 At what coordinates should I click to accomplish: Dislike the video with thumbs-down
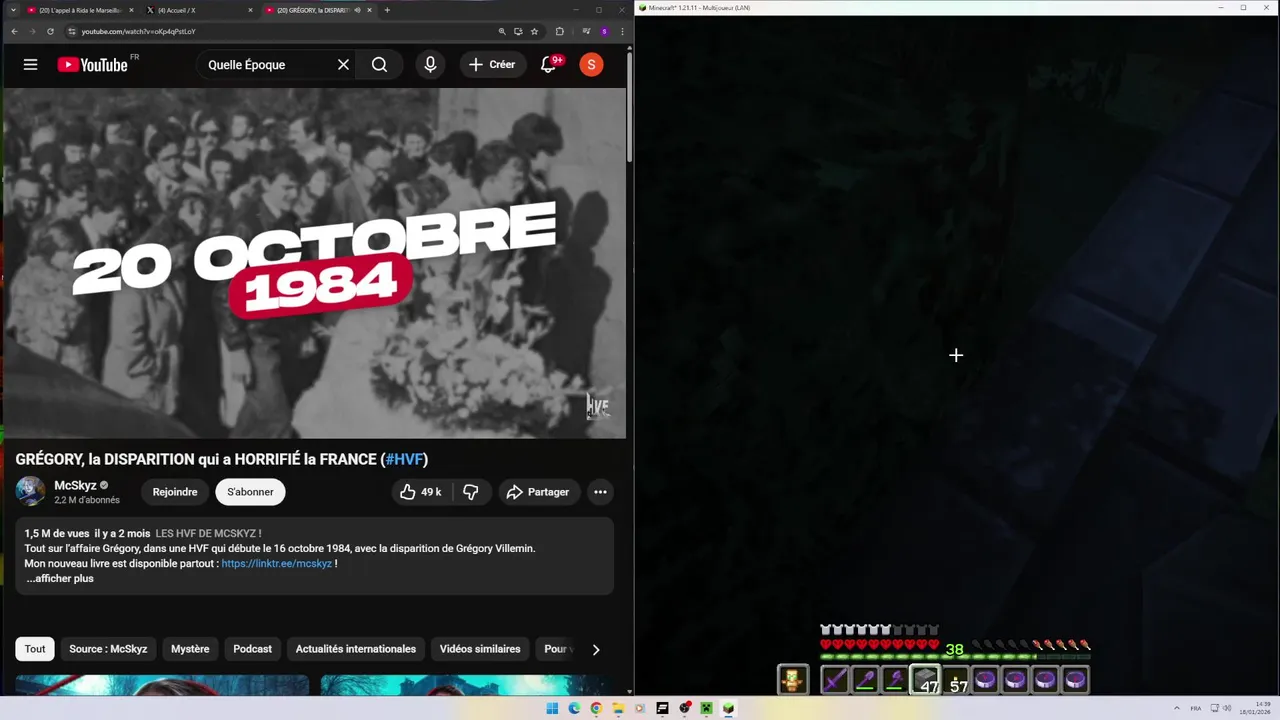tap(470, 492)
